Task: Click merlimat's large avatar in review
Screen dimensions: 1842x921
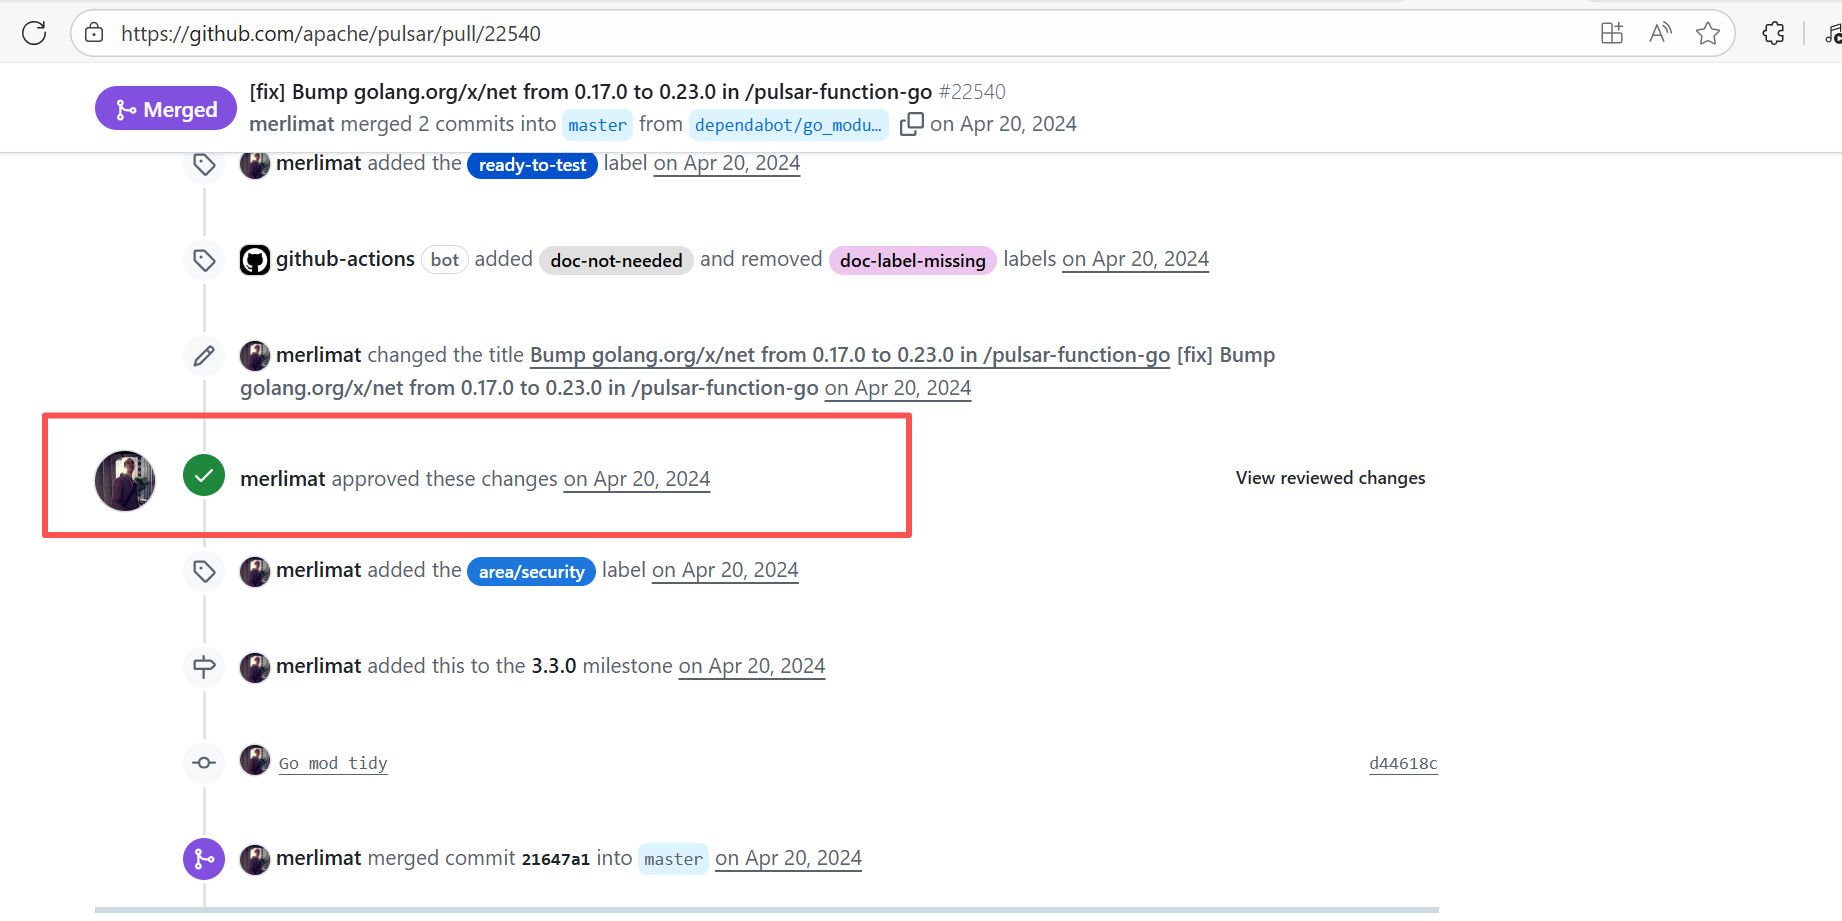Action: (125, 481)
